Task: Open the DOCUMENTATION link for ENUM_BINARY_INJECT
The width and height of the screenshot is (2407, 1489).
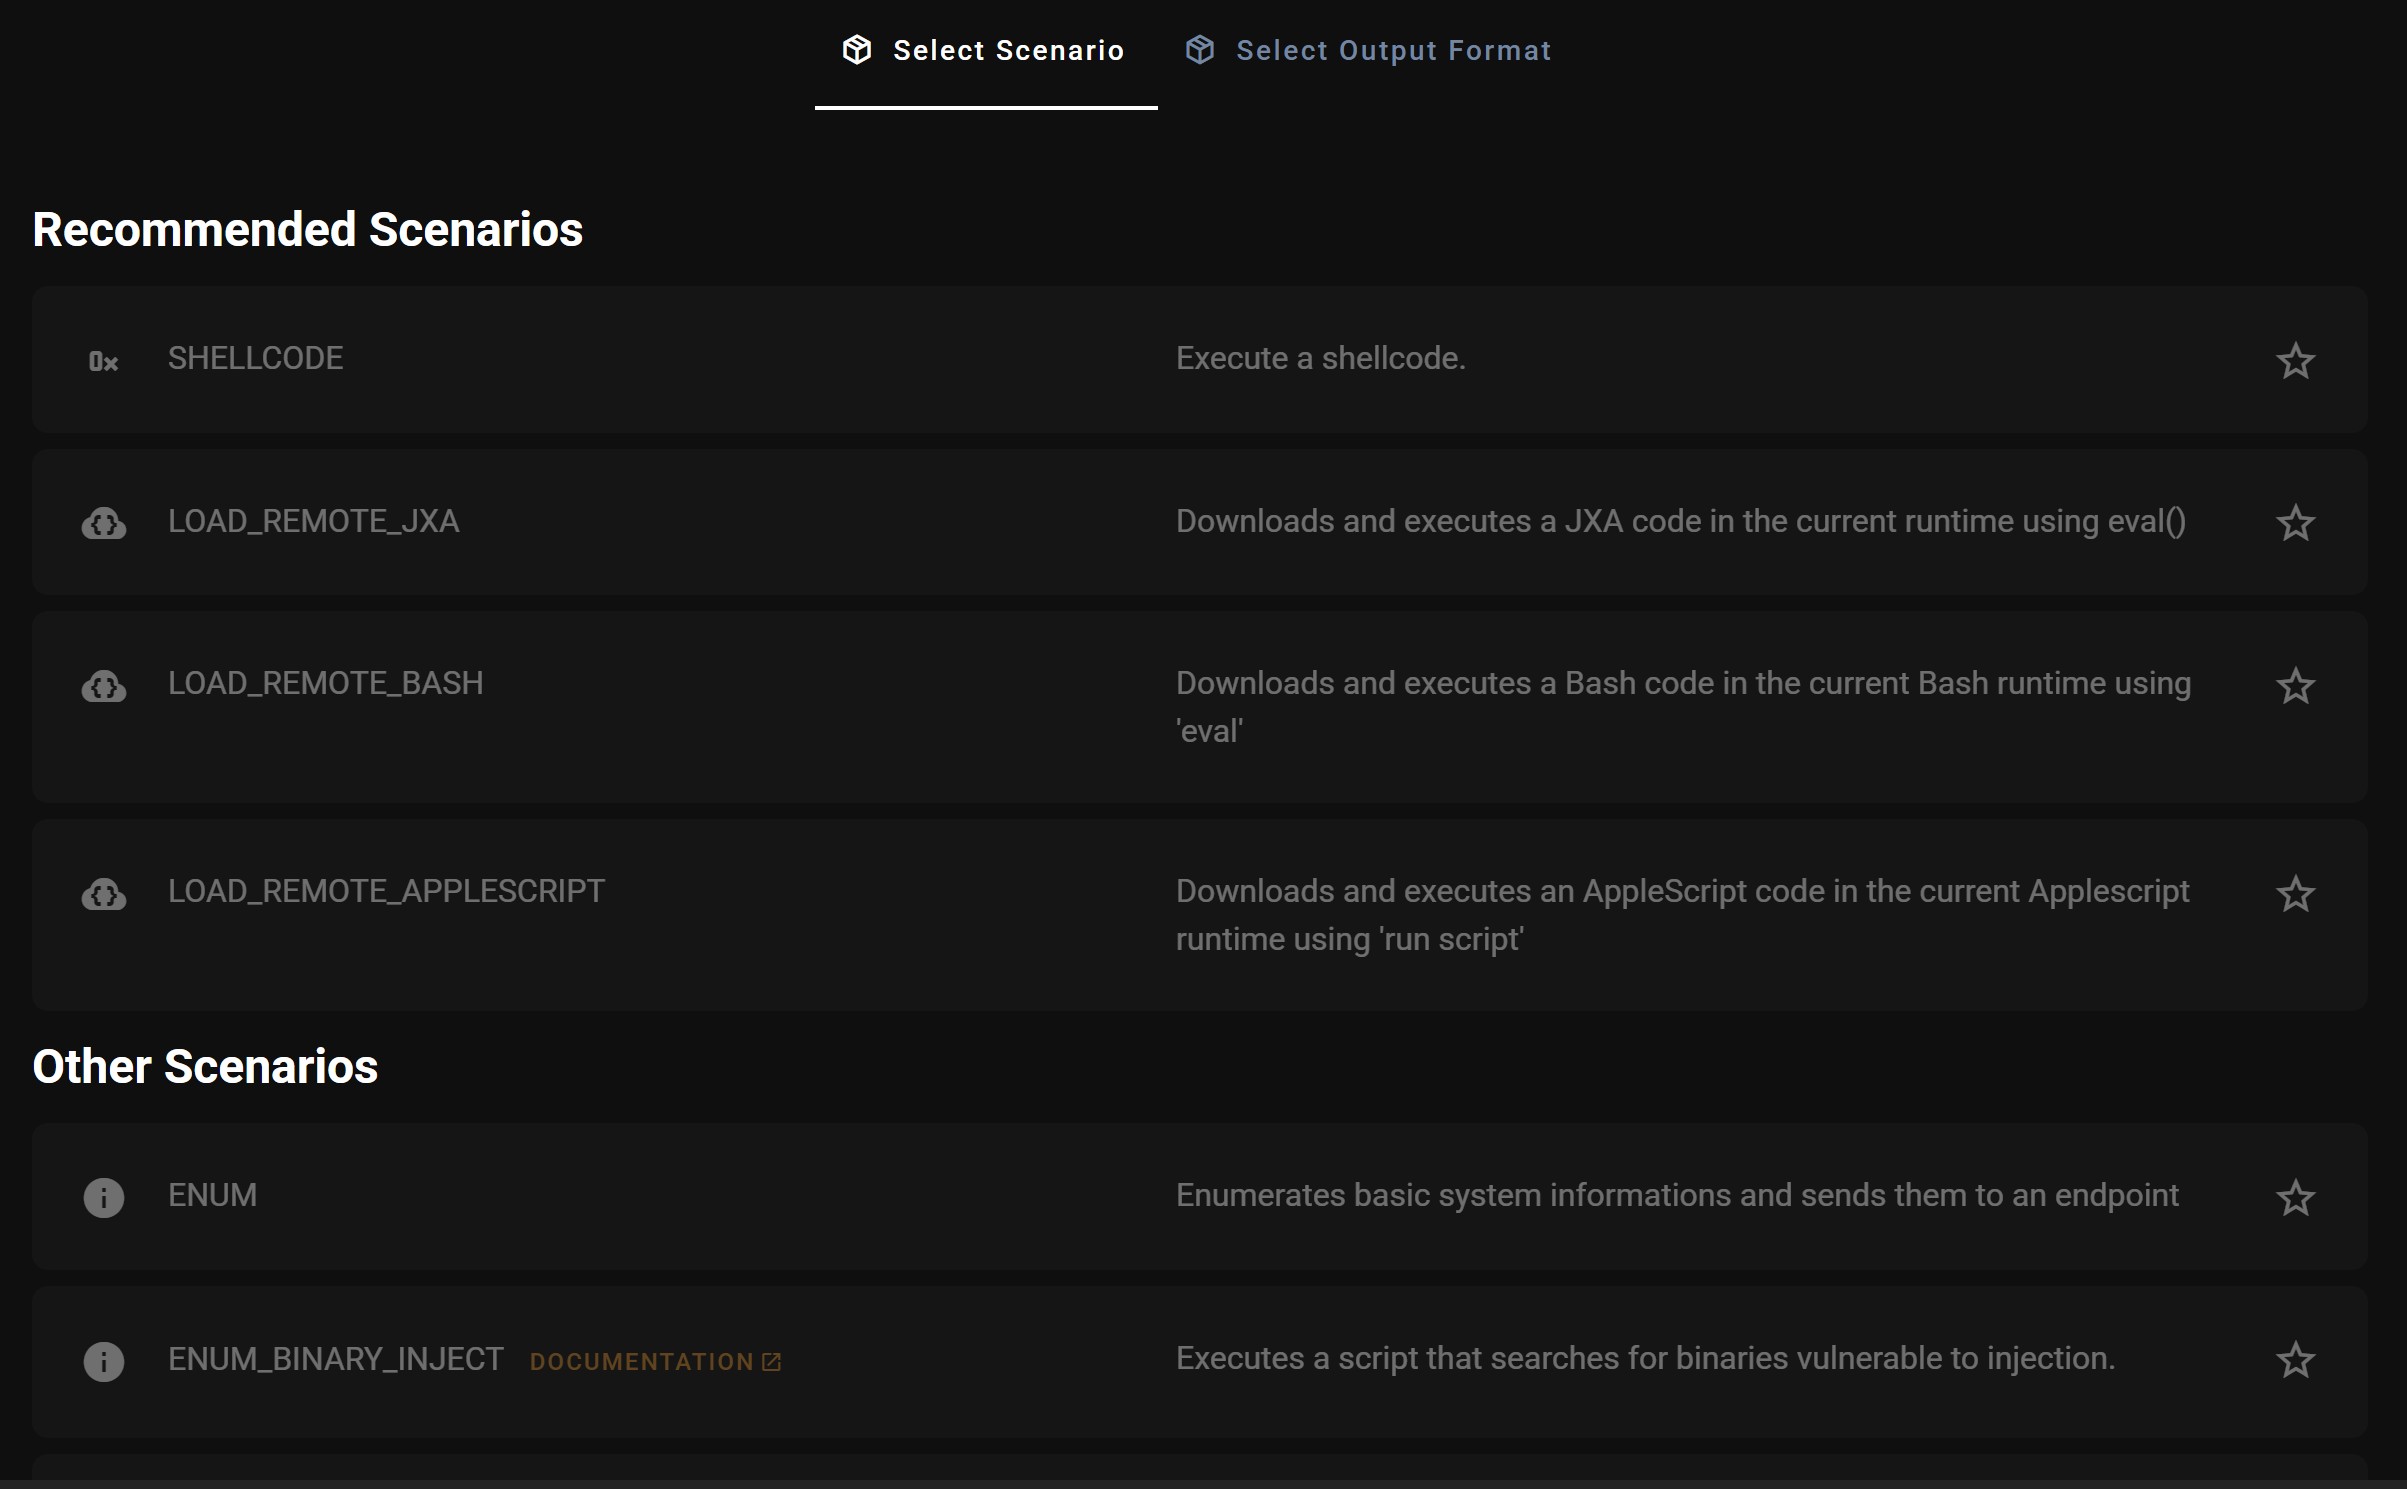Action: pyautogui.click(x=655, y=1362)
